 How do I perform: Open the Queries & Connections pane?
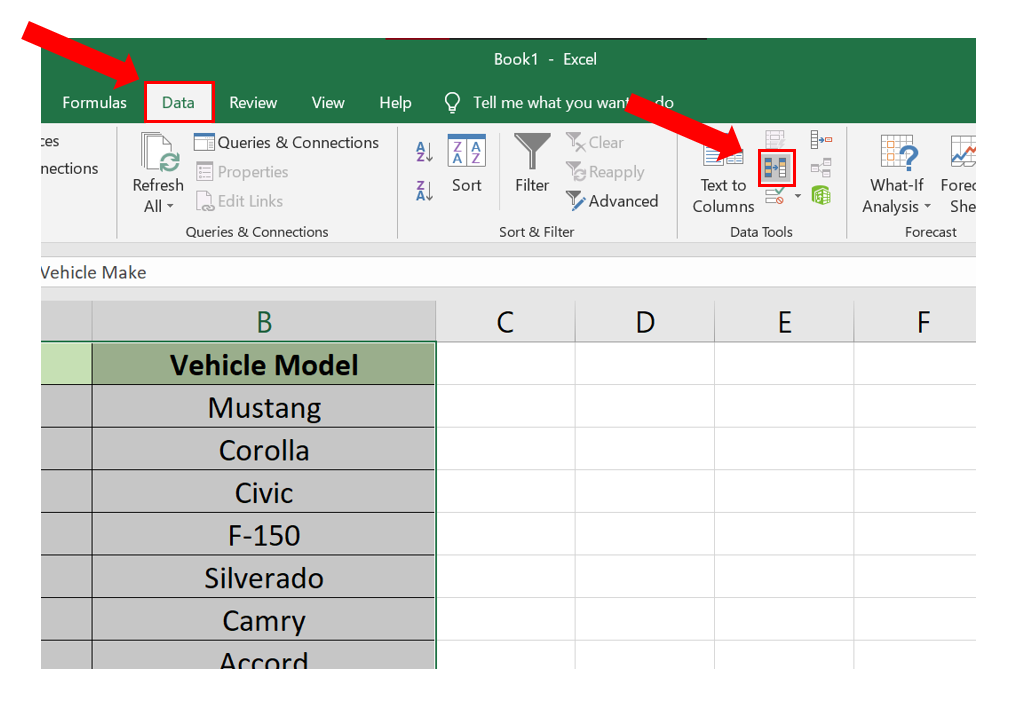pyautogui.click(x=286, y=142)
